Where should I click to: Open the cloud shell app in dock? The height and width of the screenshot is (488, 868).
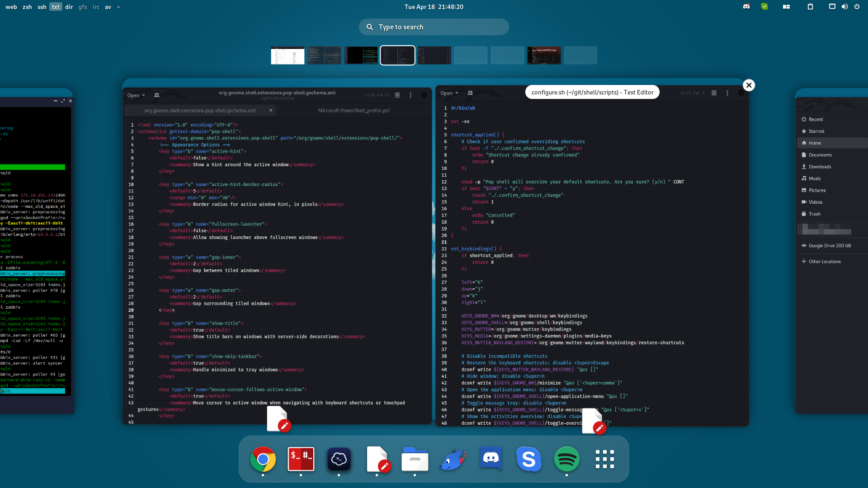tap(339, 459)
